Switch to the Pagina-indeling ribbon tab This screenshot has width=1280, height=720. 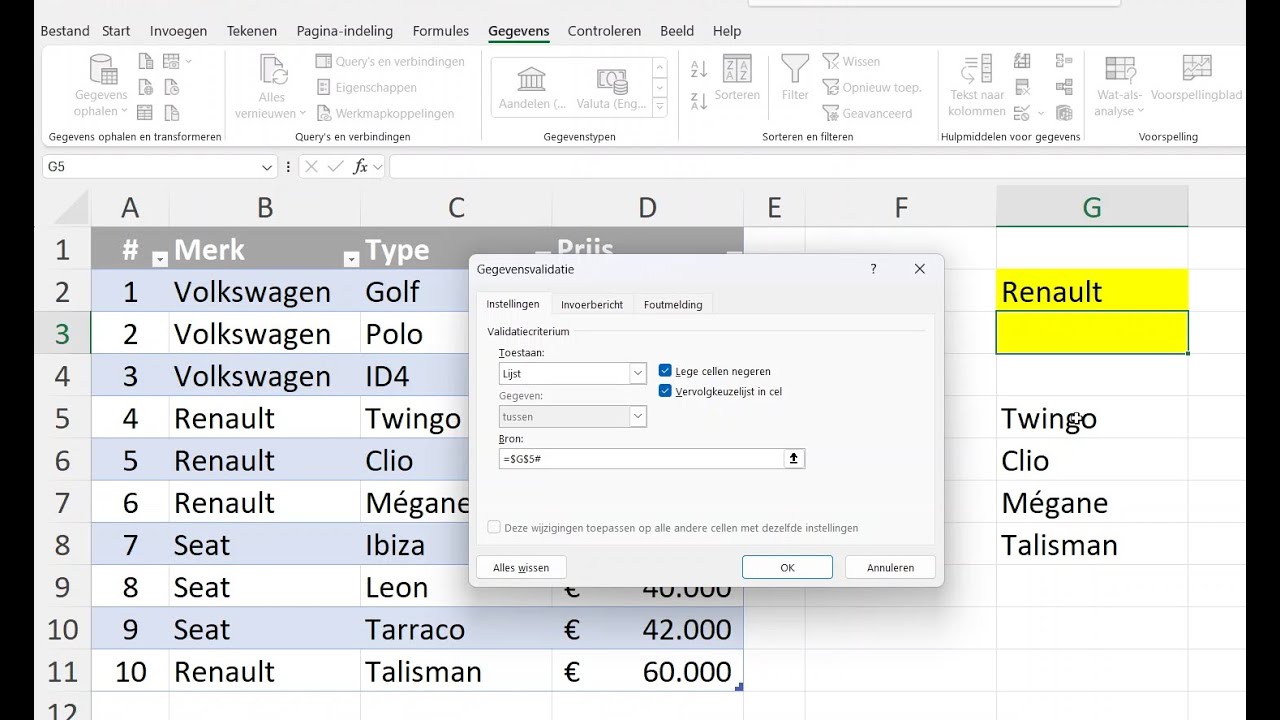pos(345,31)
